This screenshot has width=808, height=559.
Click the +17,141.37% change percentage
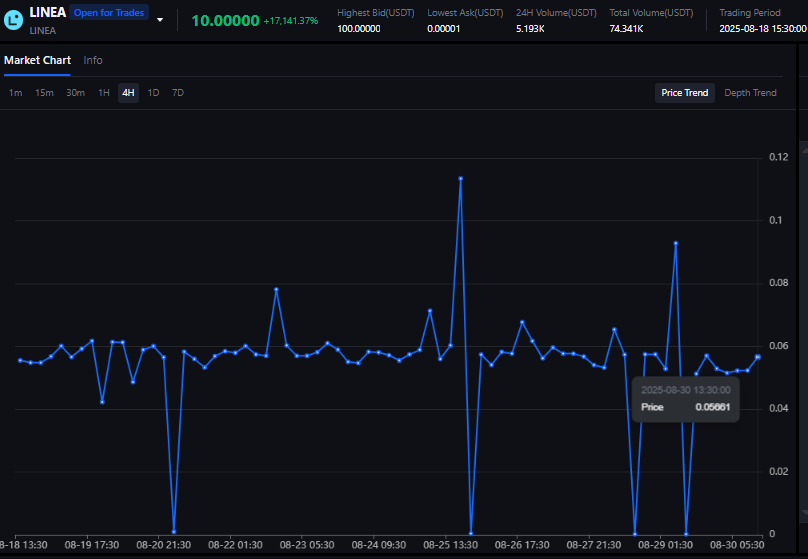coord(291,21)
